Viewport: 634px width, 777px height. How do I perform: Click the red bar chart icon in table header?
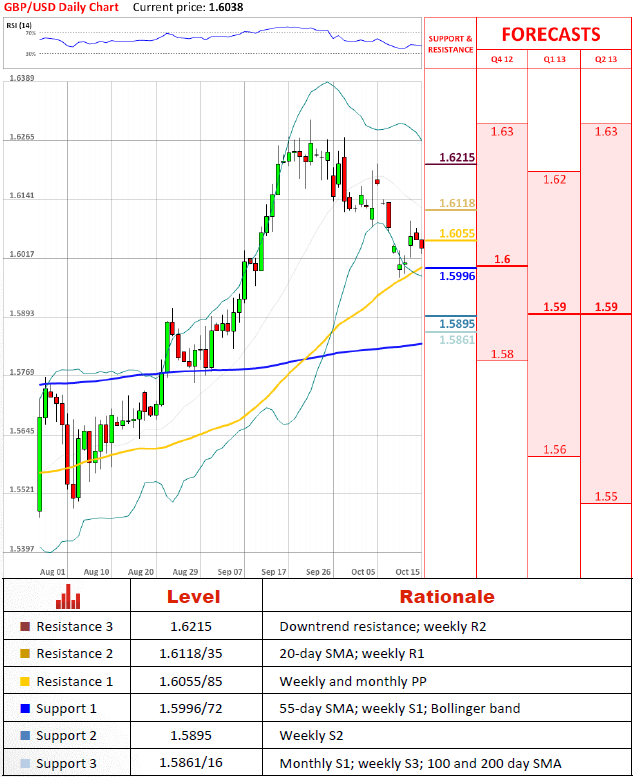(x=68, y=598)
